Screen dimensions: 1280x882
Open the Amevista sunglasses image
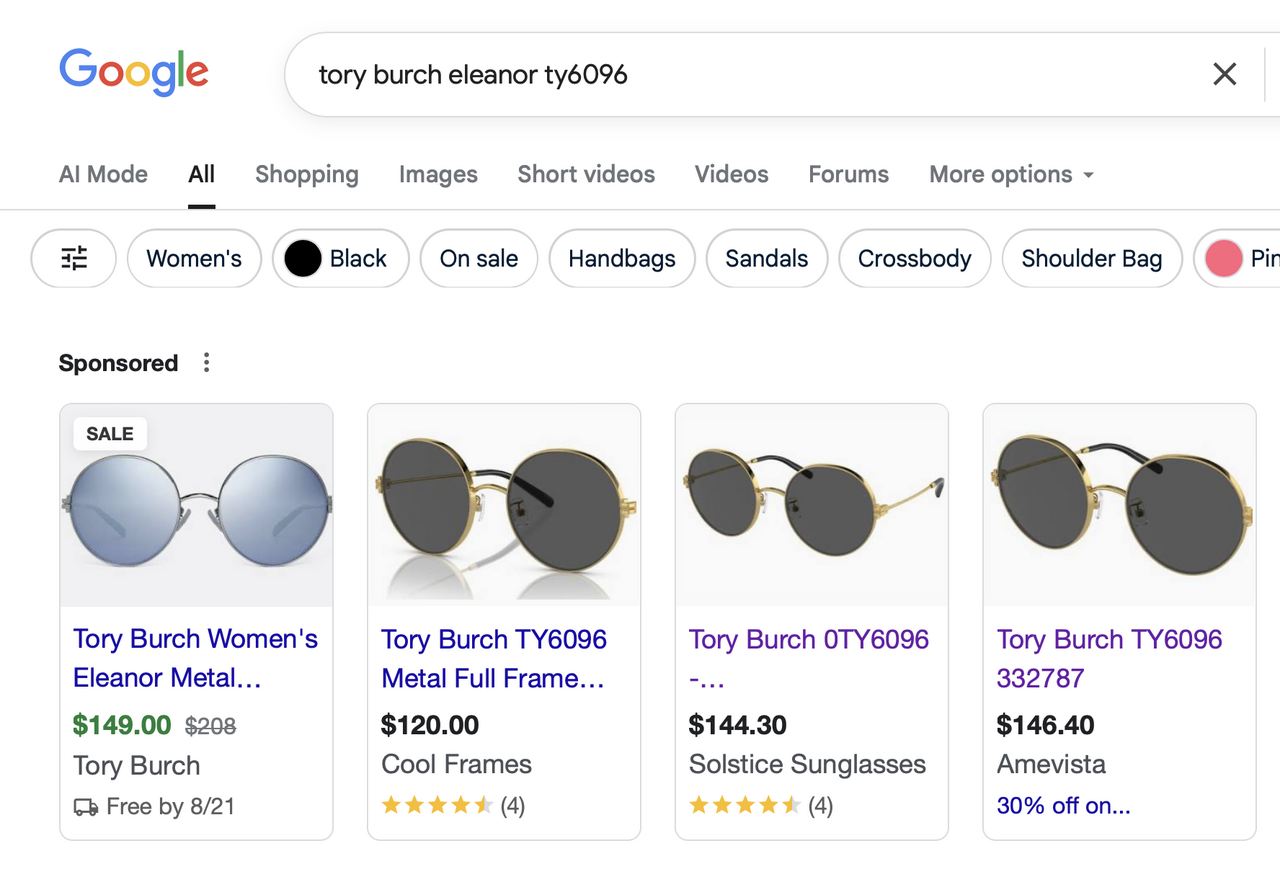(1120, 505)
